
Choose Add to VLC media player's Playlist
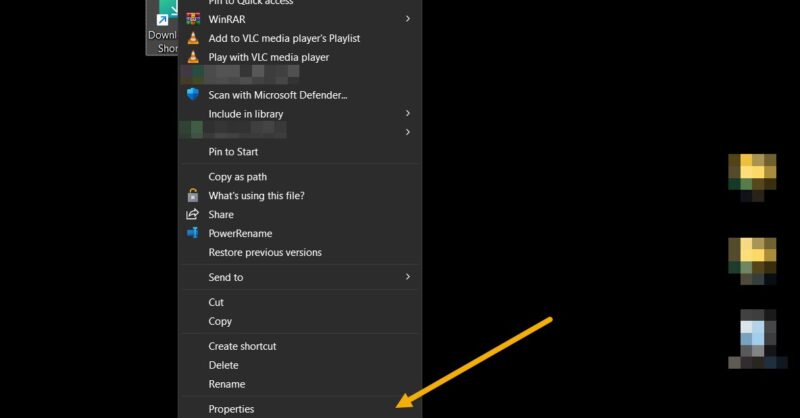click(x=300, y=38)
